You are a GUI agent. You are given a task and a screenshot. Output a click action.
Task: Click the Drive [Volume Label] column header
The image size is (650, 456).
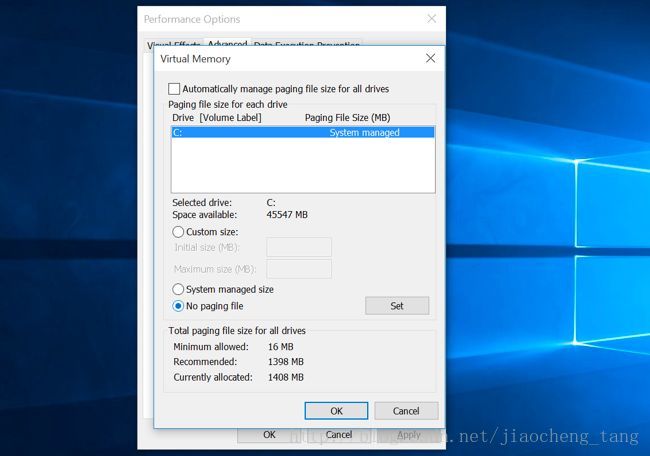pyautogui.click(x=217, y=118)
